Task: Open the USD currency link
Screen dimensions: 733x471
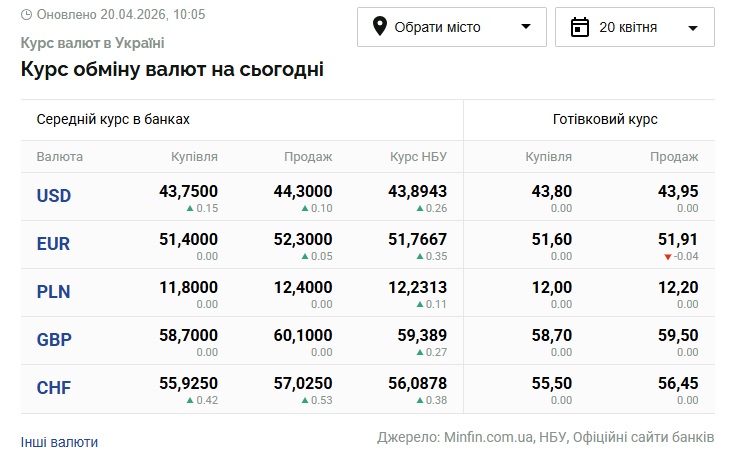Action: click(x=54, y=196)
